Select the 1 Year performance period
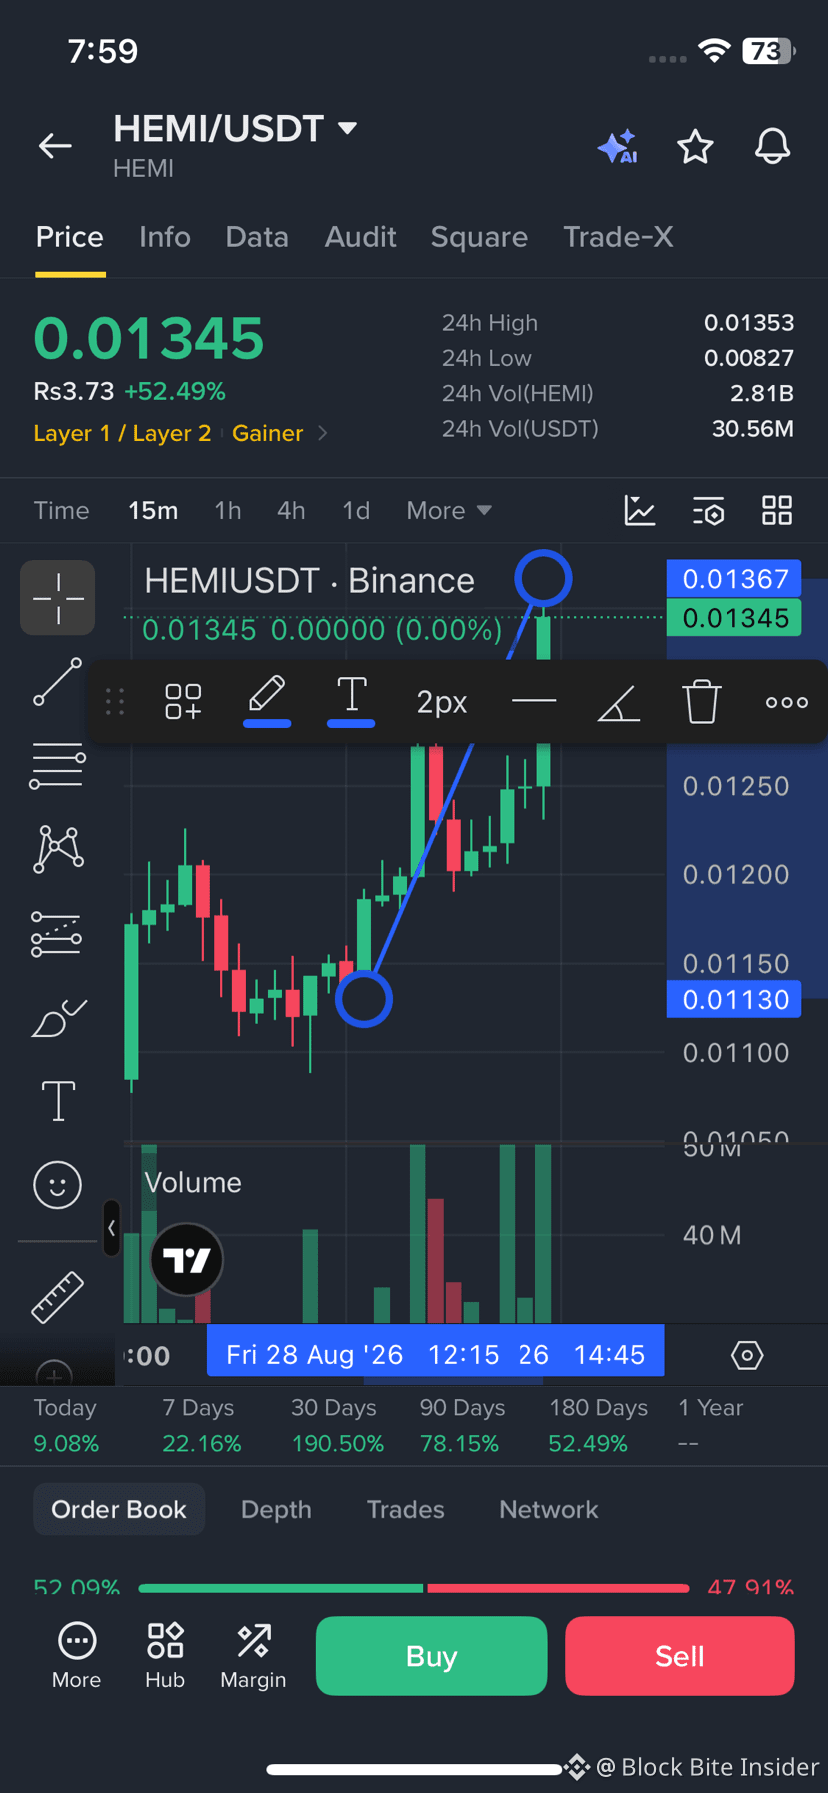Screen dimensions: 828x1793 [x=711, y=1425]
